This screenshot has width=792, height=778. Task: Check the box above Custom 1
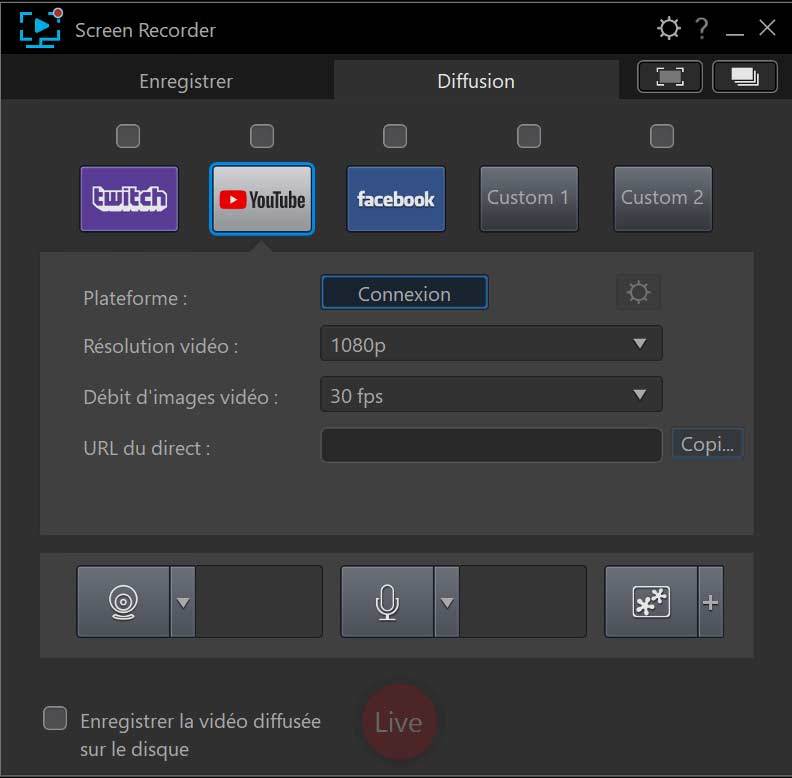tap(529, 136)
